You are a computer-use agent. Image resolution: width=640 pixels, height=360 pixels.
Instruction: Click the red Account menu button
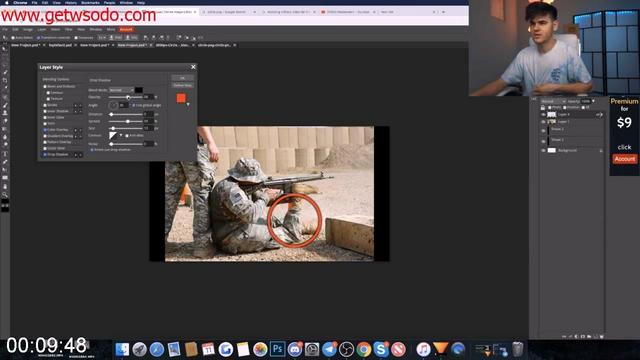coord(126,29)
